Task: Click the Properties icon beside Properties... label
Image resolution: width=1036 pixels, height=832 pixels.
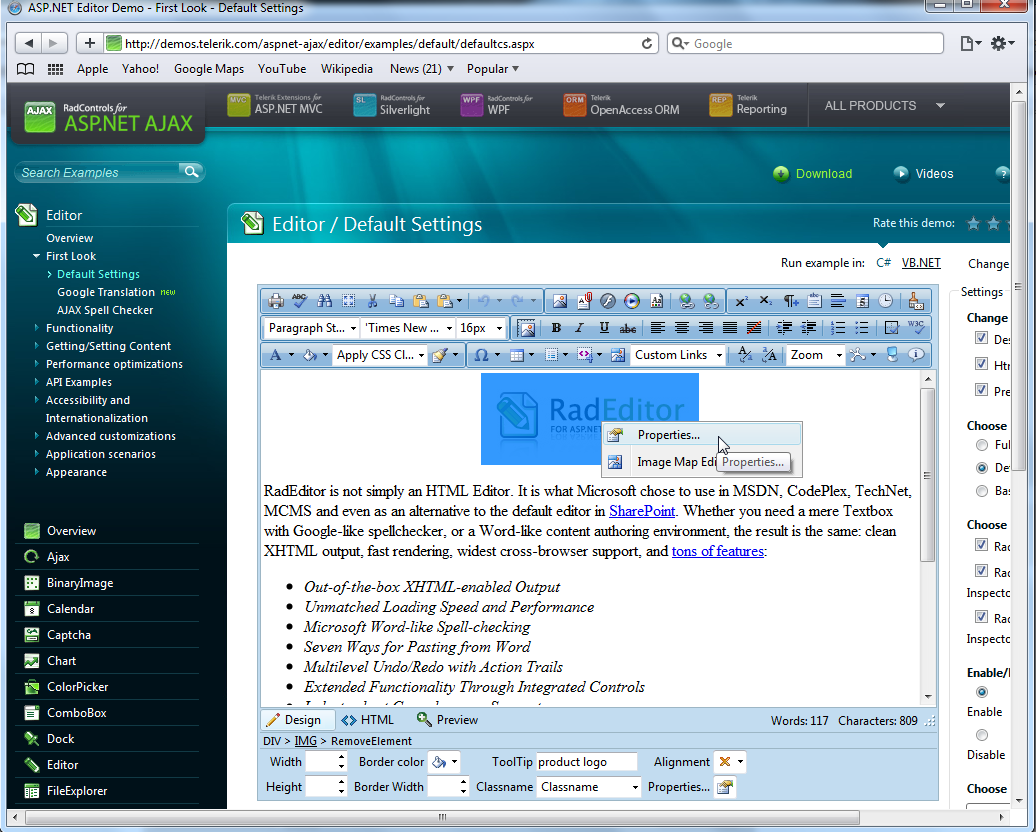Action: click(725, 787)
